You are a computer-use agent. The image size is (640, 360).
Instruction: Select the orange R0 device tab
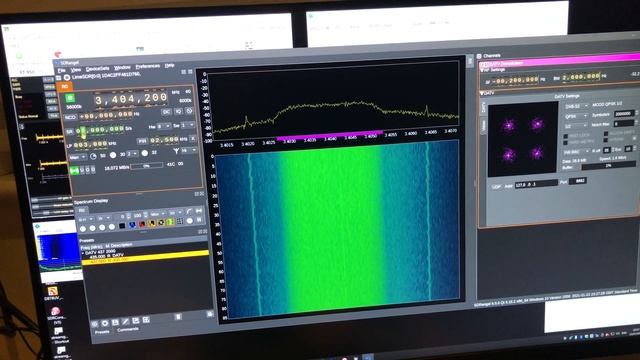click(x=64, y=86)
